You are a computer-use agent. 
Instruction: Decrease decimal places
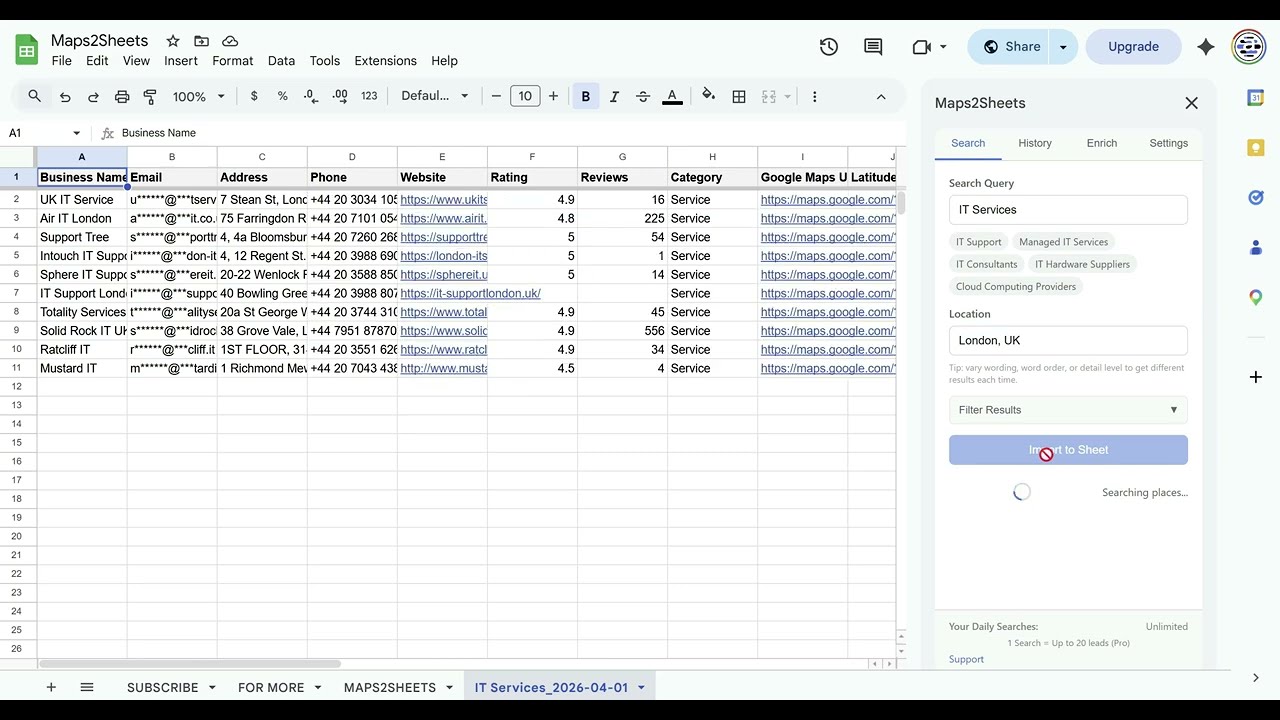pyautogui.click(x=311, y=96)
